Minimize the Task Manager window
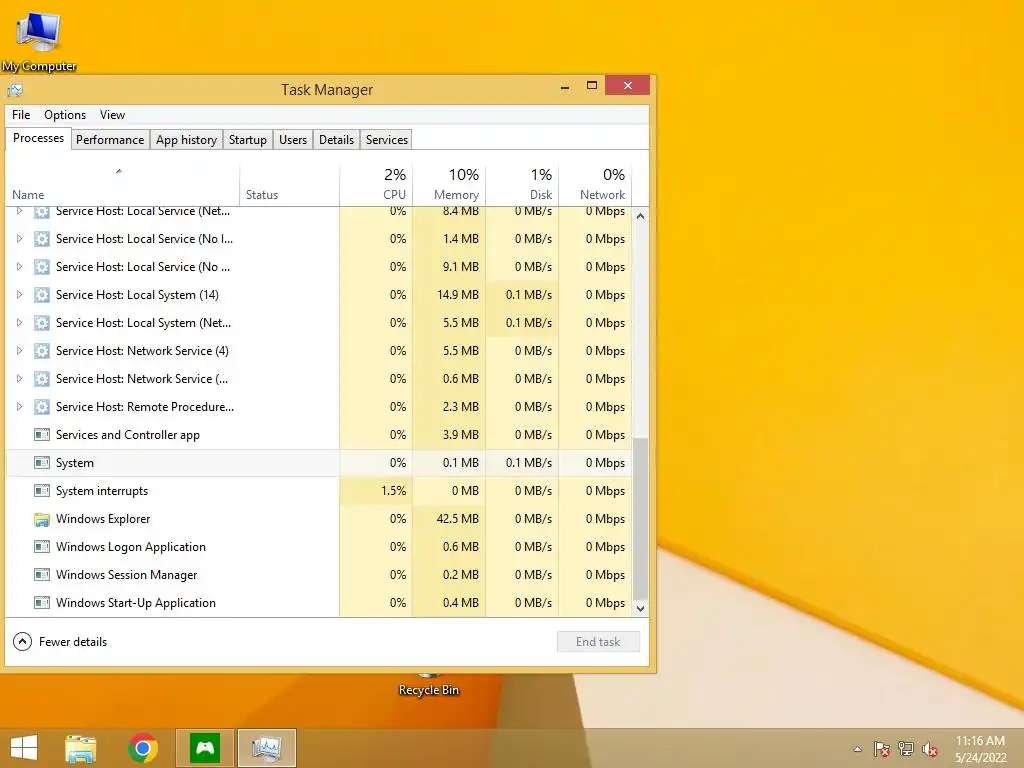The width and height of the screenshot is (1024, 768). 565,86
